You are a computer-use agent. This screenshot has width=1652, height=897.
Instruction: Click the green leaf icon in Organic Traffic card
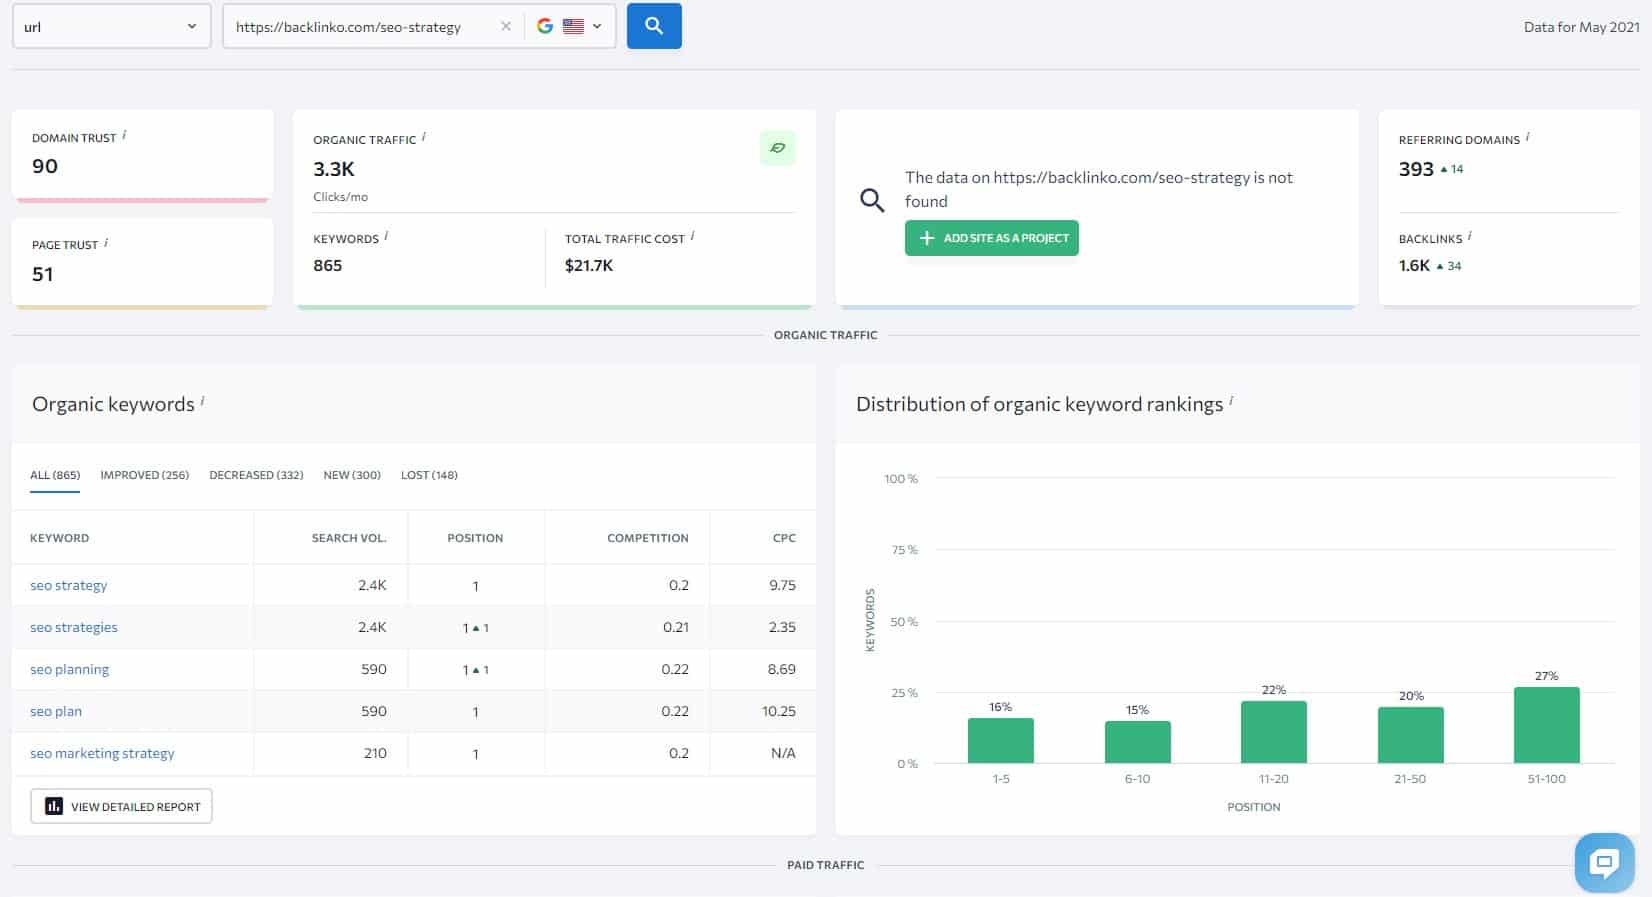(777, 148)
